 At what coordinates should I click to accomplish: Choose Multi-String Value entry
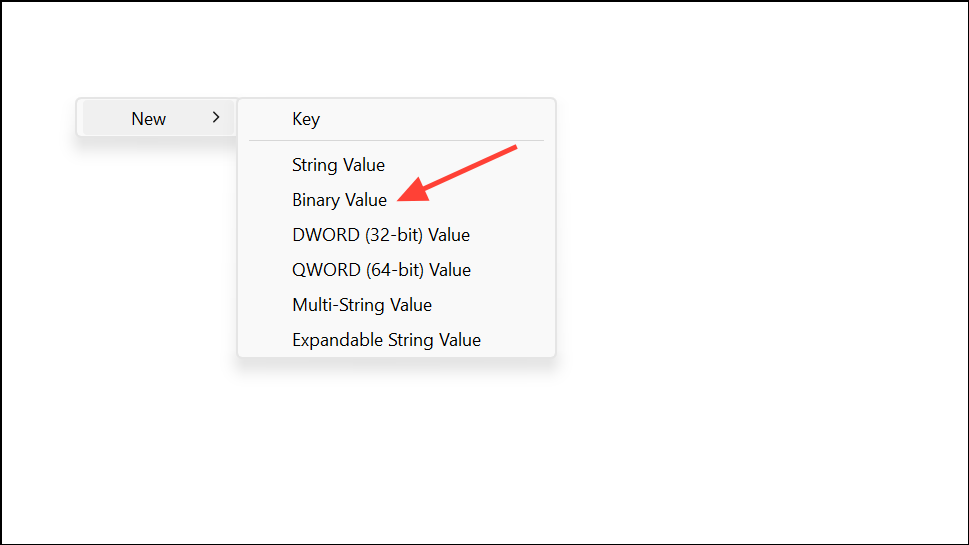(361, 305)
